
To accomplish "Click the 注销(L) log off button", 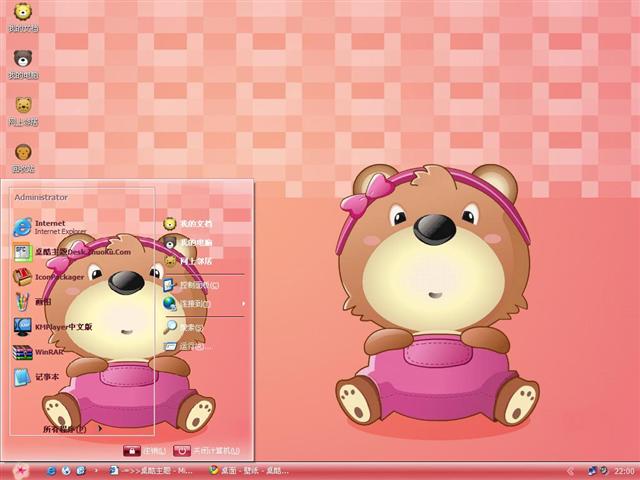I will coord(145,451).
